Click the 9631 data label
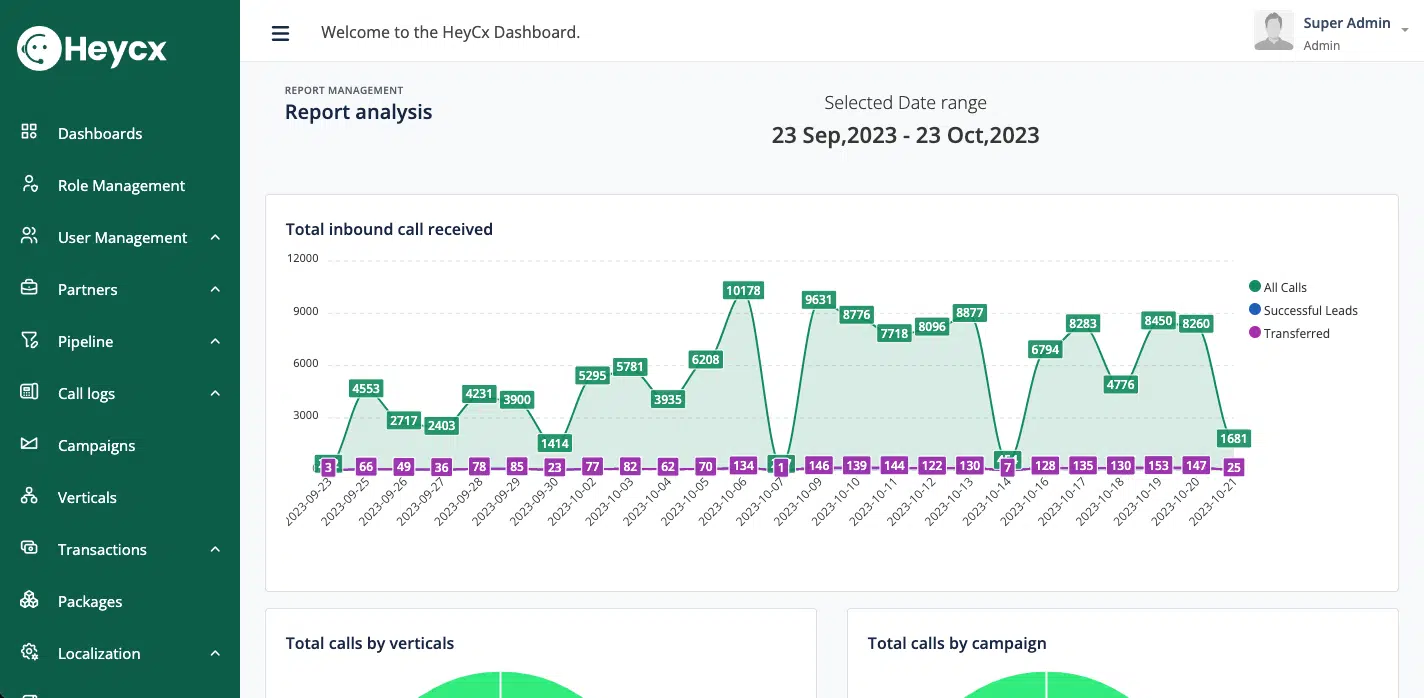Screen dimensions: 1424x698 pyautogui.click(x=818, y=300)
